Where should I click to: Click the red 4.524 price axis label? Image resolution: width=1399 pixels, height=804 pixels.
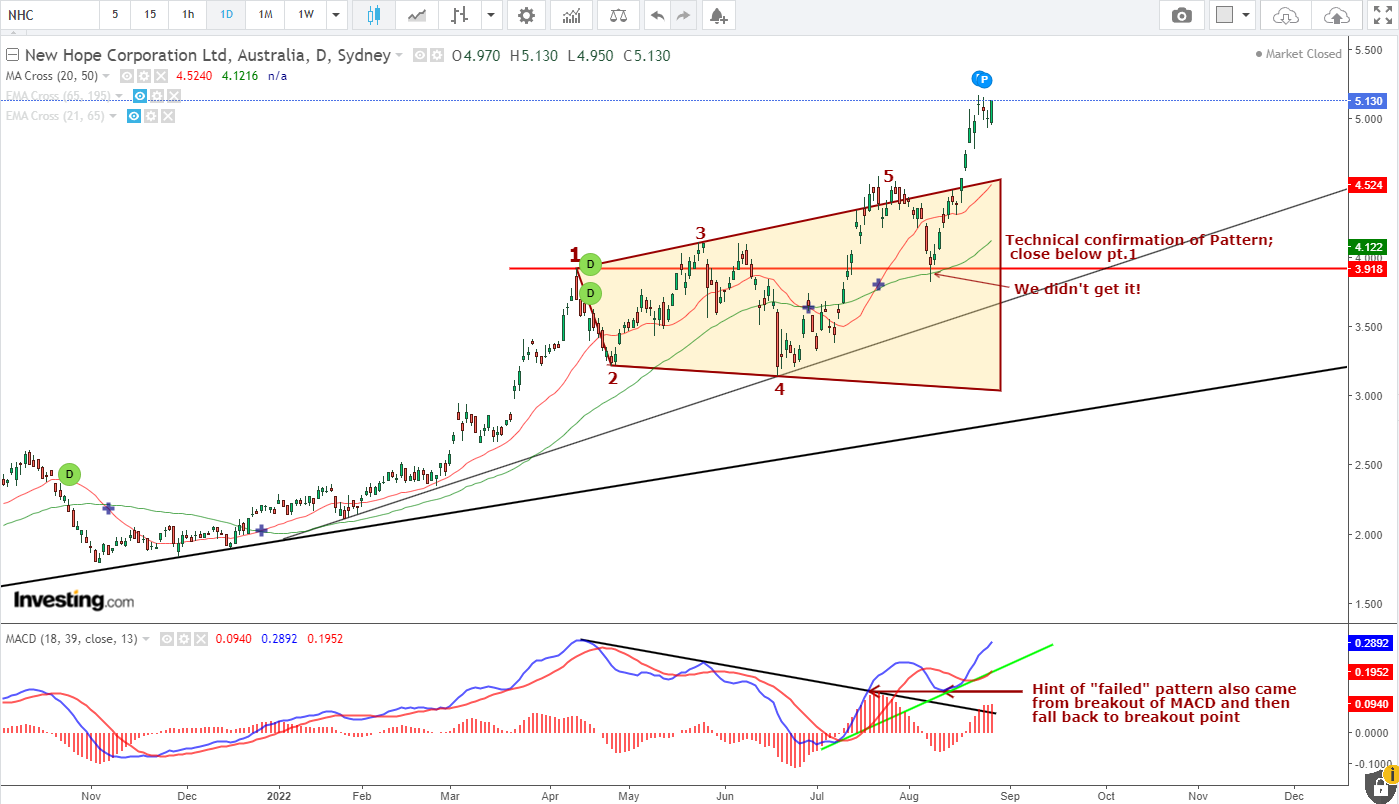(x=1367, y=185)
